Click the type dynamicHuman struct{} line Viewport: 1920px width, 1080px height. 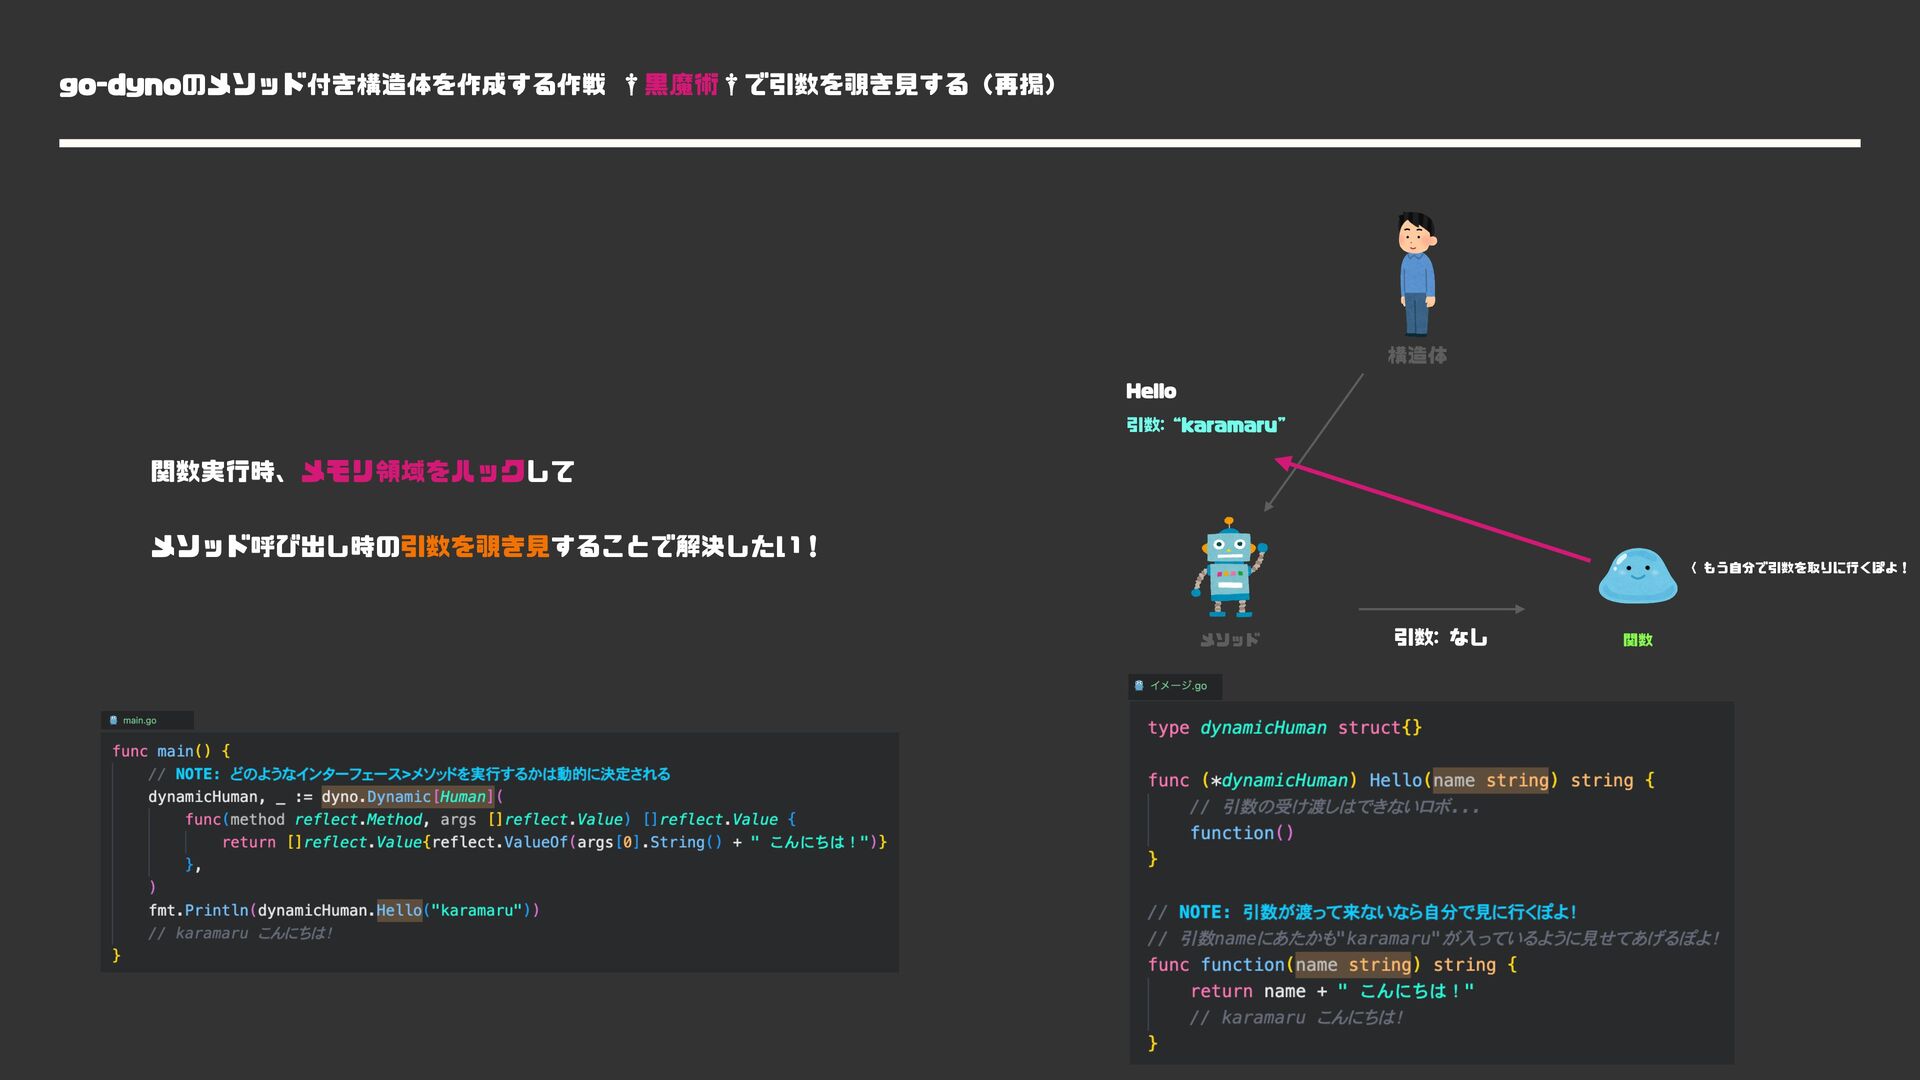point(1285,728)
